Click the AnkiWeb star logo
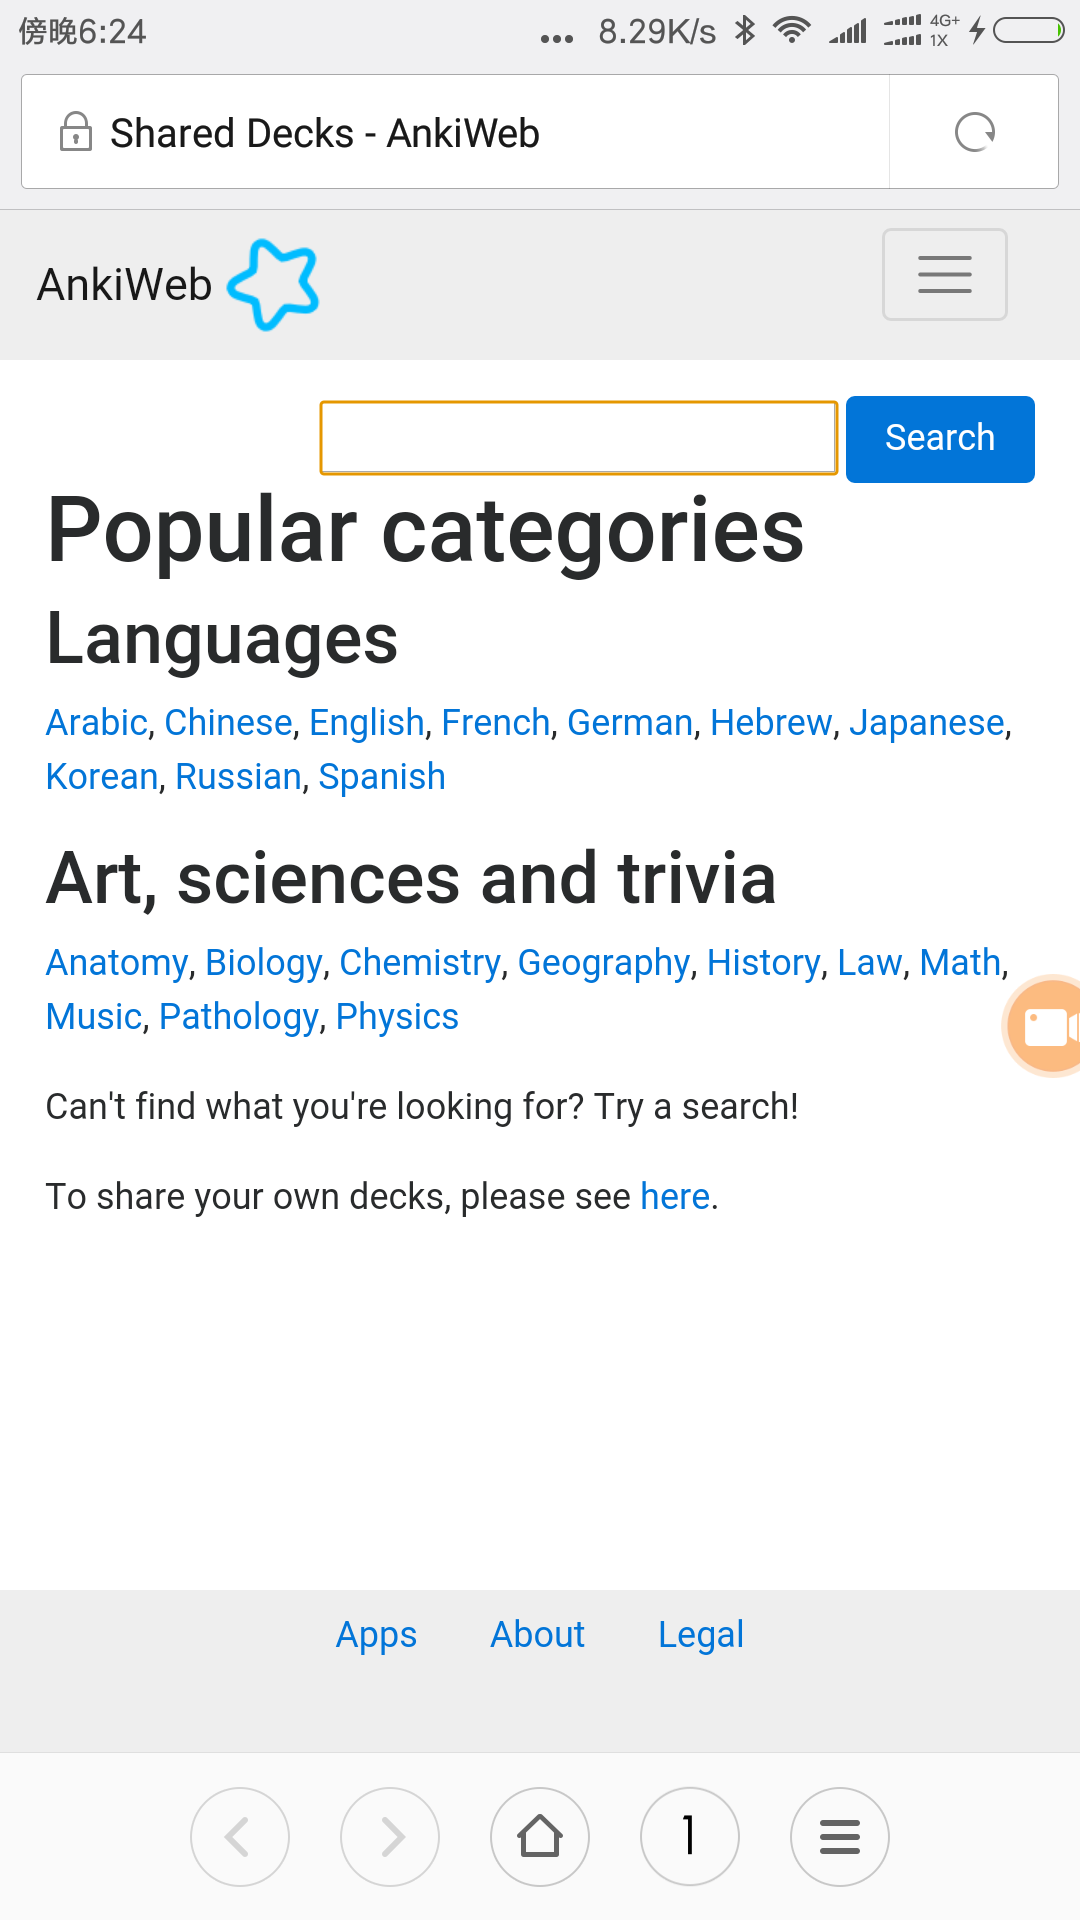1080x1920 pixels. click(x=274, y=285)
